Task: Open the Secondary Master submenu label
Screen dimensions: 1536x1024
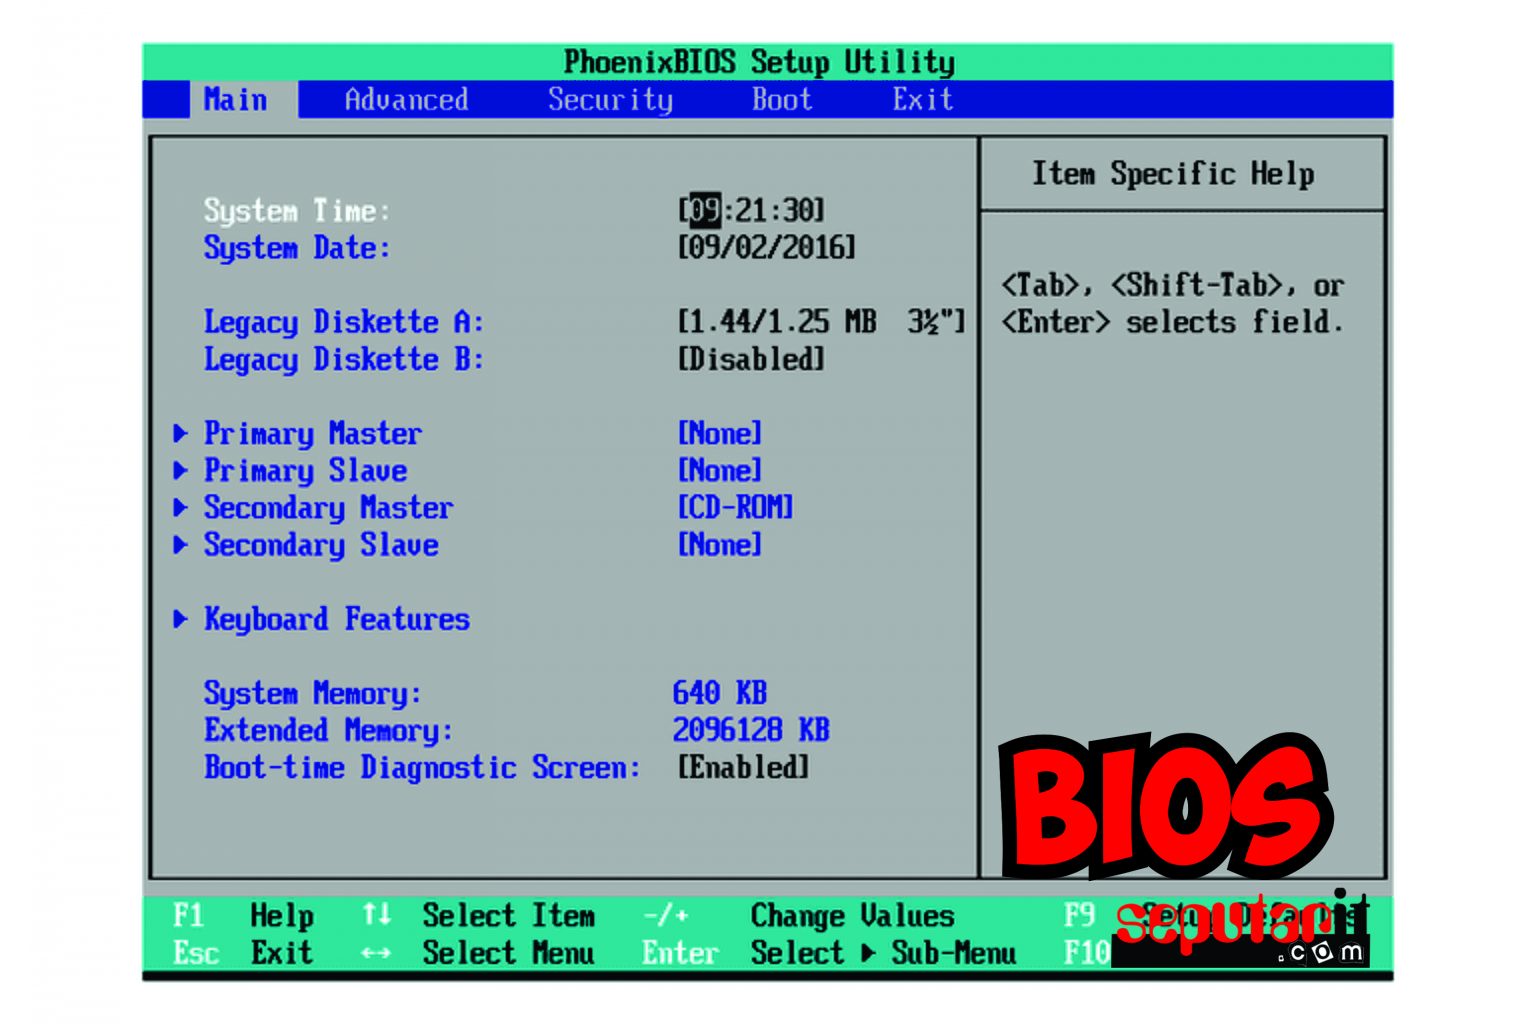Action: (x=329, y=508)
